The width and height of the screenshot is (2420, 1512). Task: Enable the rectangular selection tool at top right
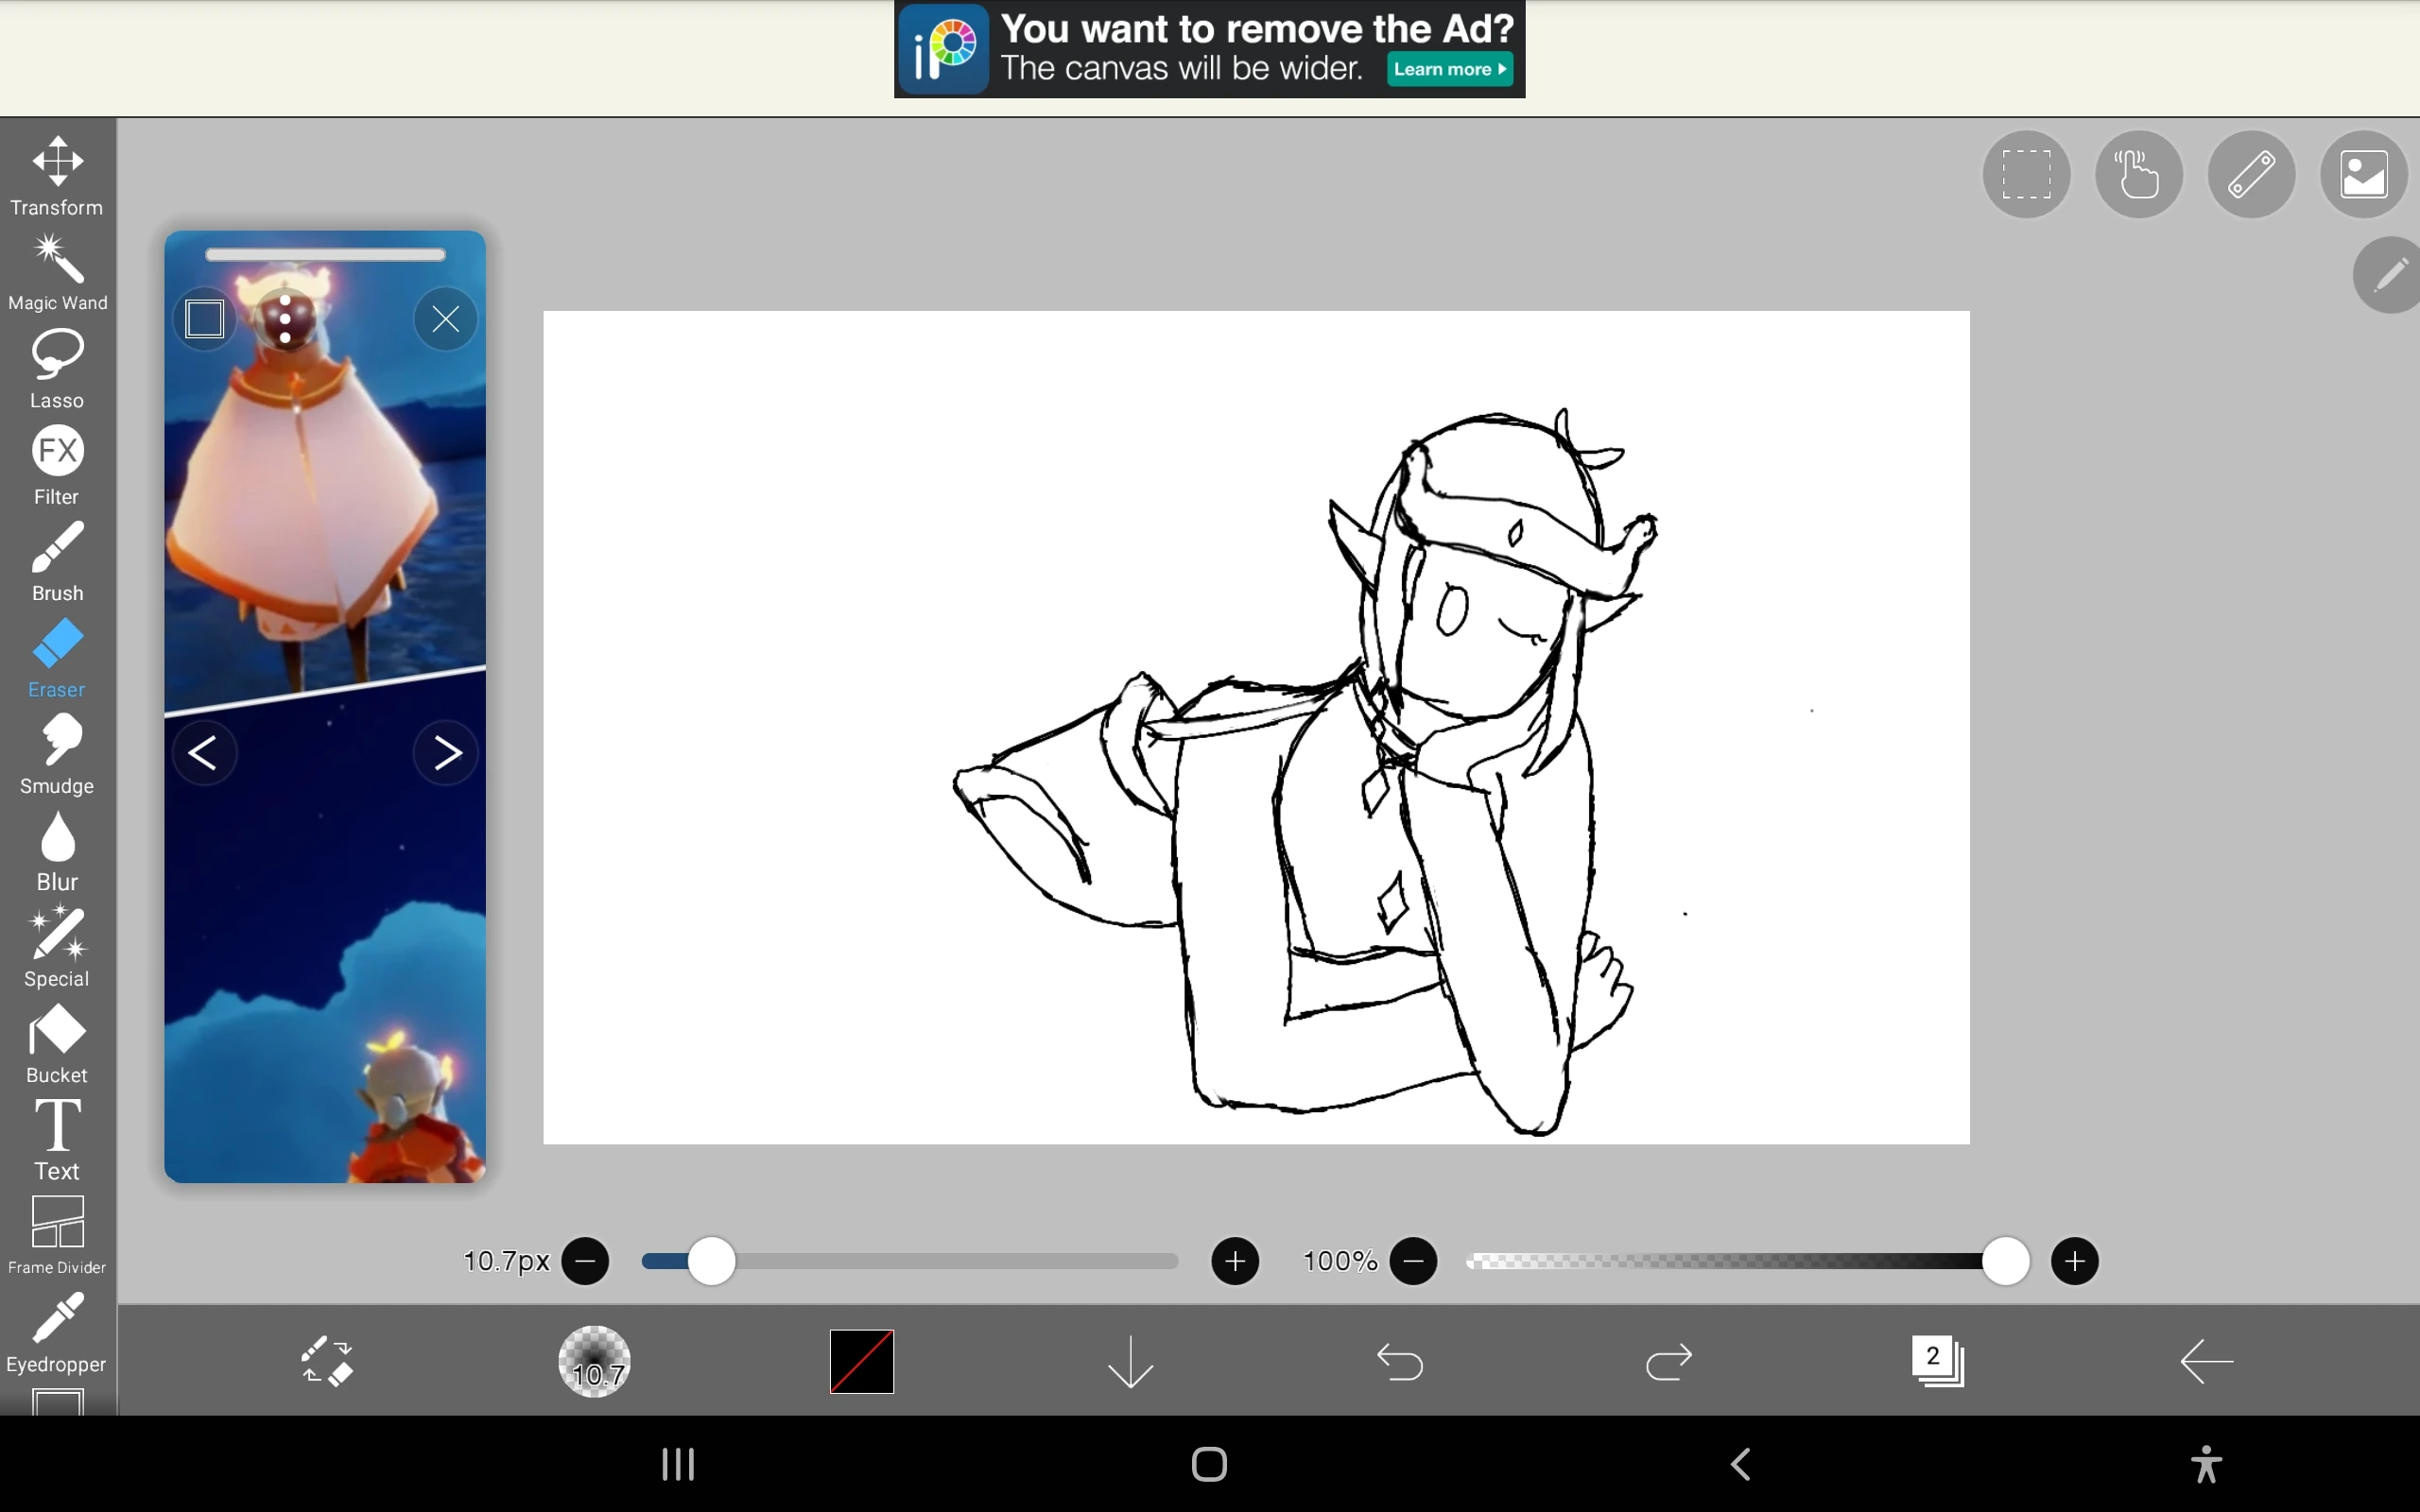point(2025,174)
